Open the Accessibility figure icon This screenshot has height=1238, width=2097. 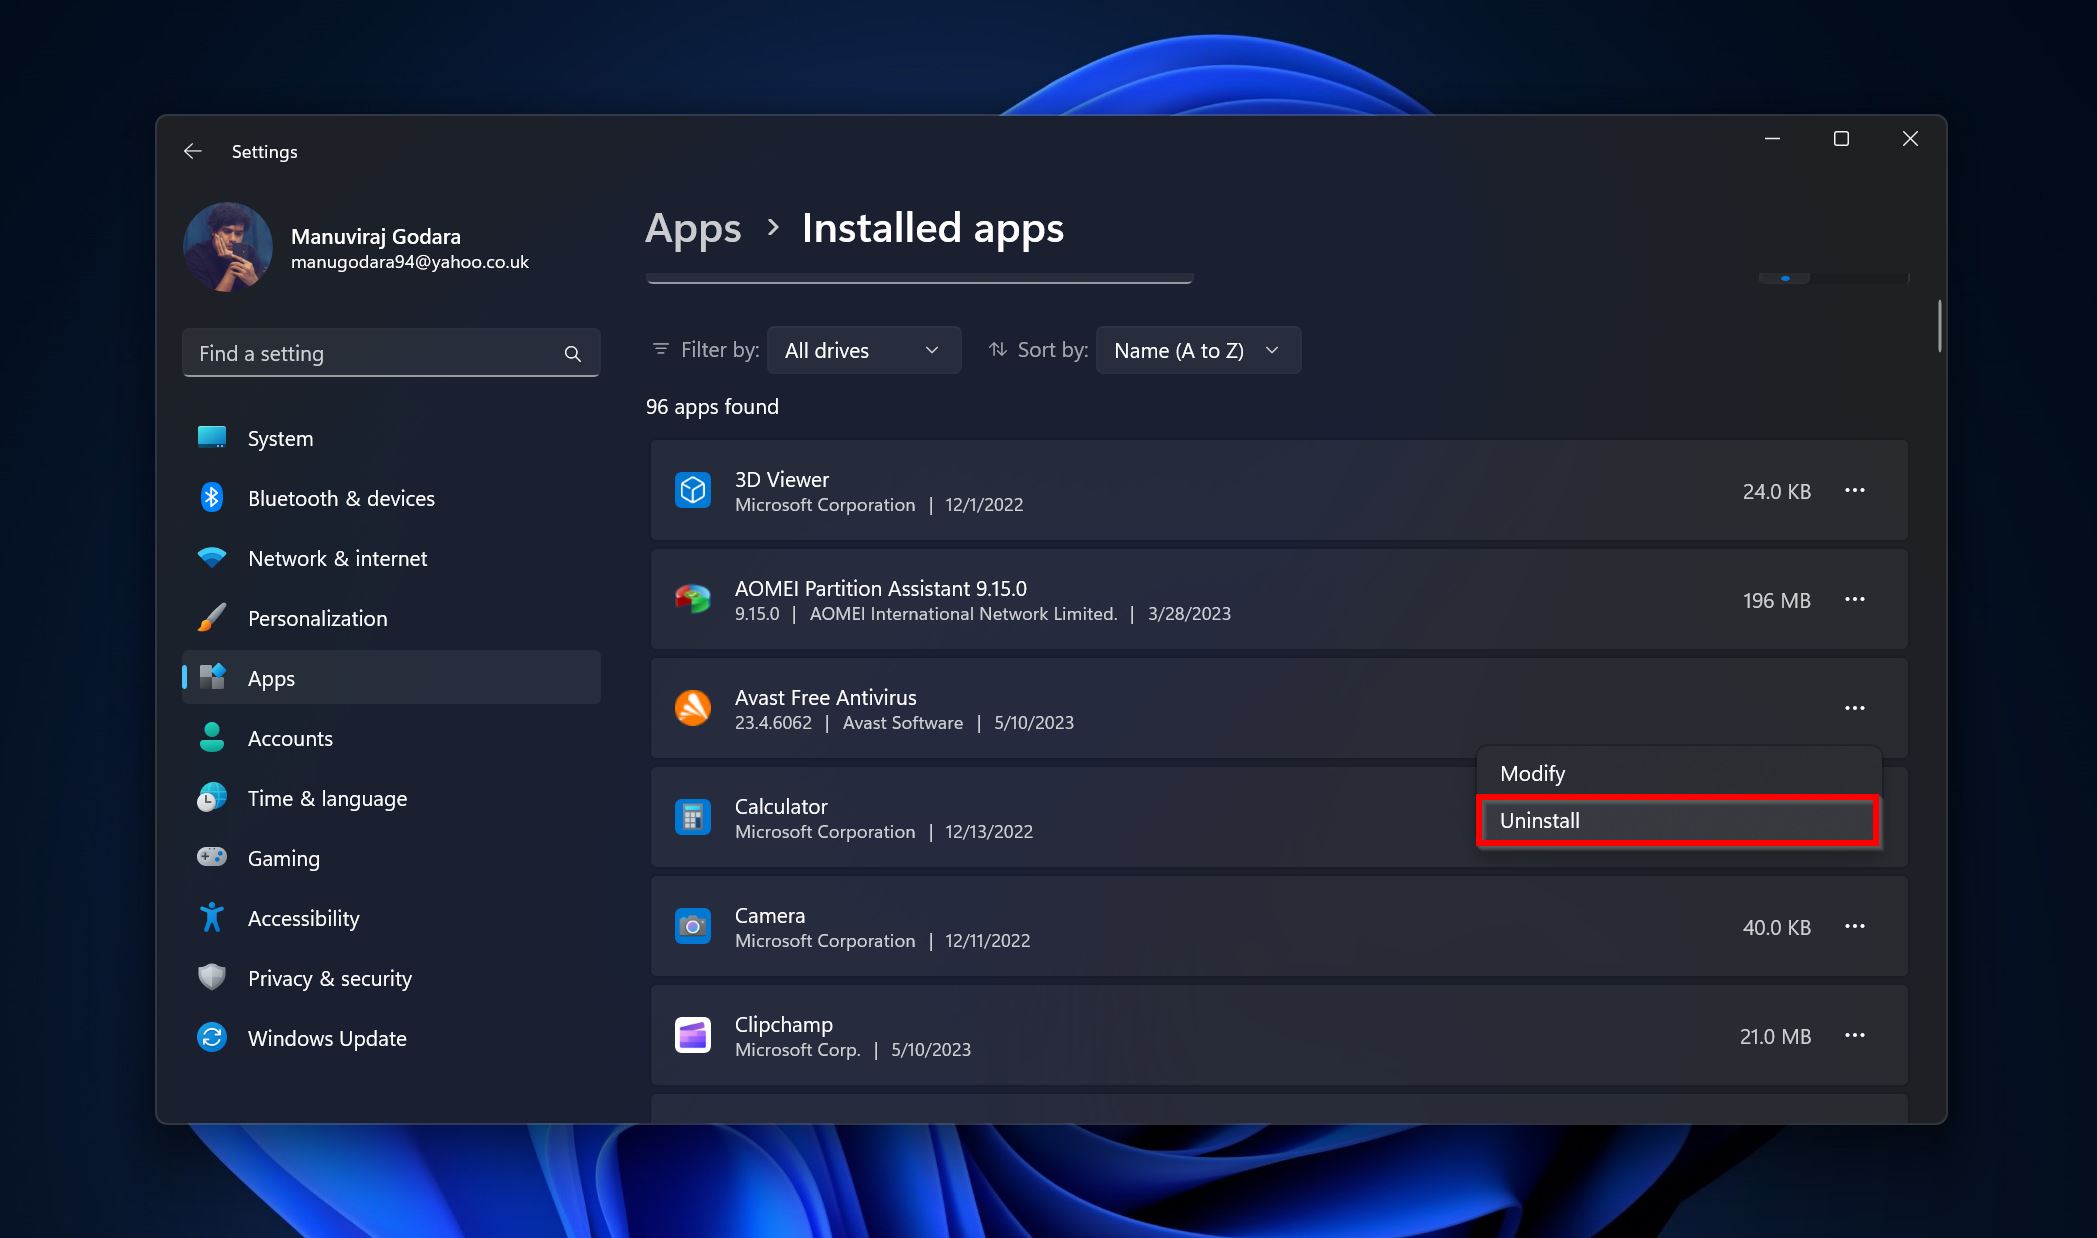tap(212, 918)
